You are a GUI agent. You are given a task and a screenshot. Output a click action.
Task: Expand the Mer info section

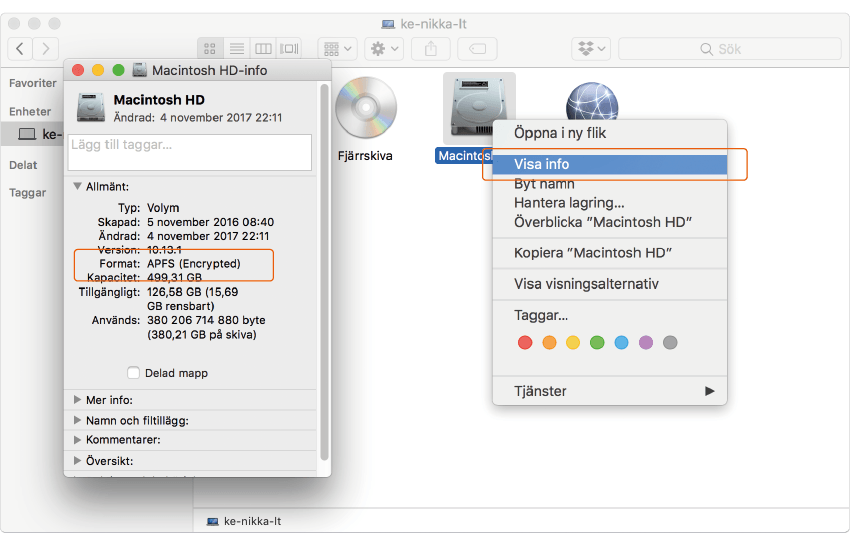(x=78, y=400)
